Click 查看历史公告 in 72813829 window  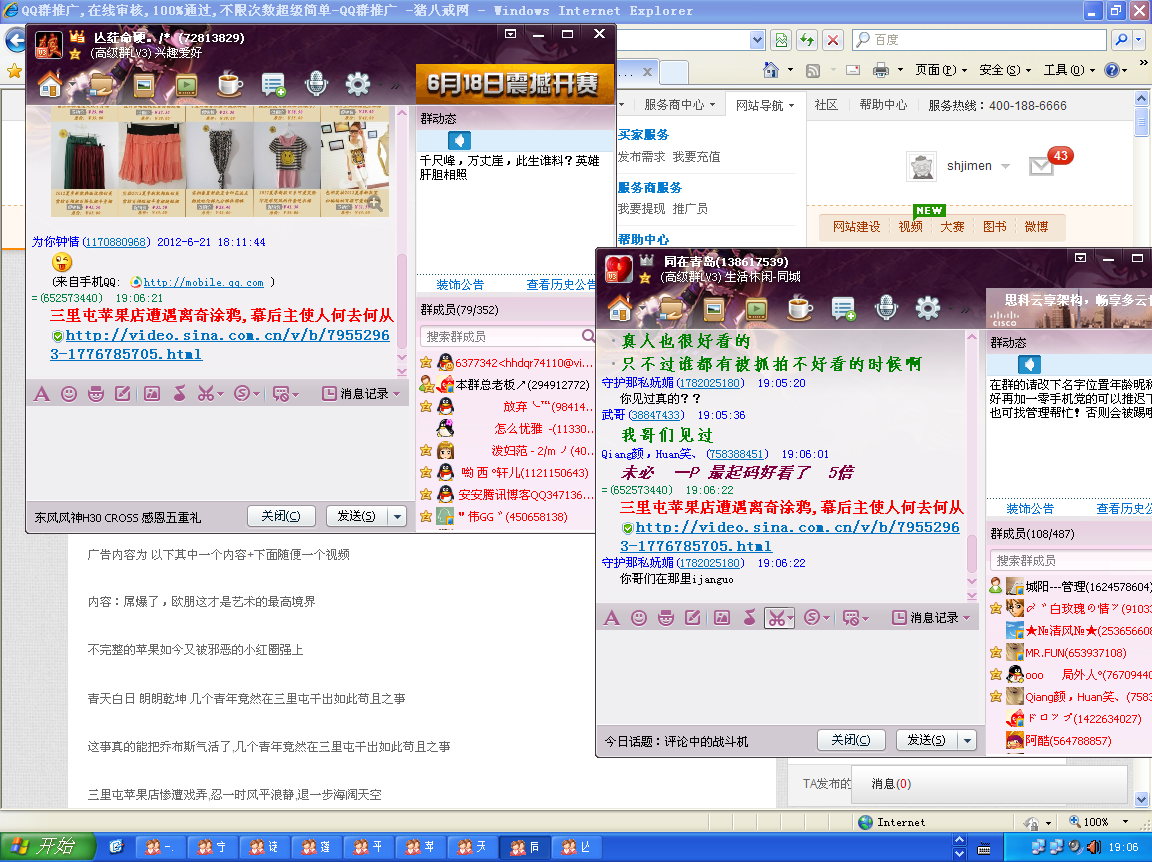[561, 285]
